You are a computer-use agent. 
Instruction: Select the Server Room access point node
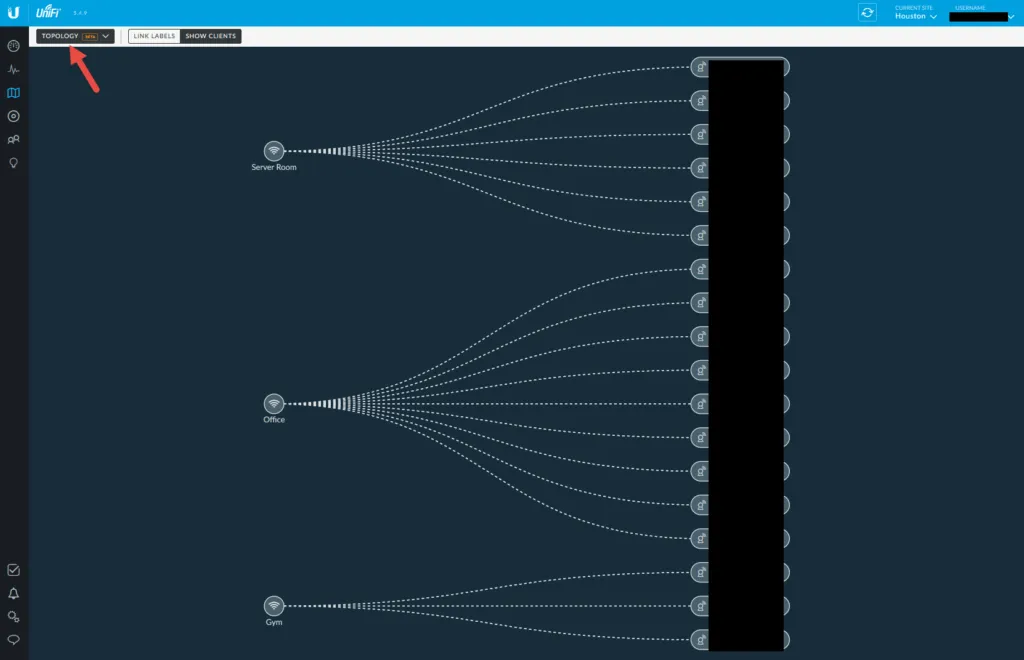click(273, 151)
